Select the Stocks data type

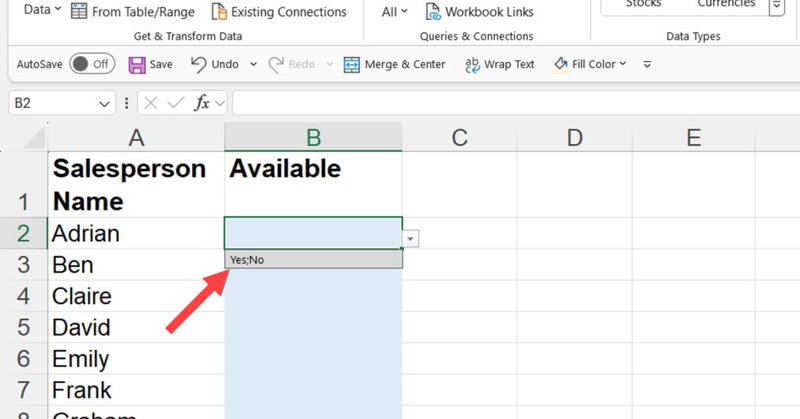pos(643,4)
